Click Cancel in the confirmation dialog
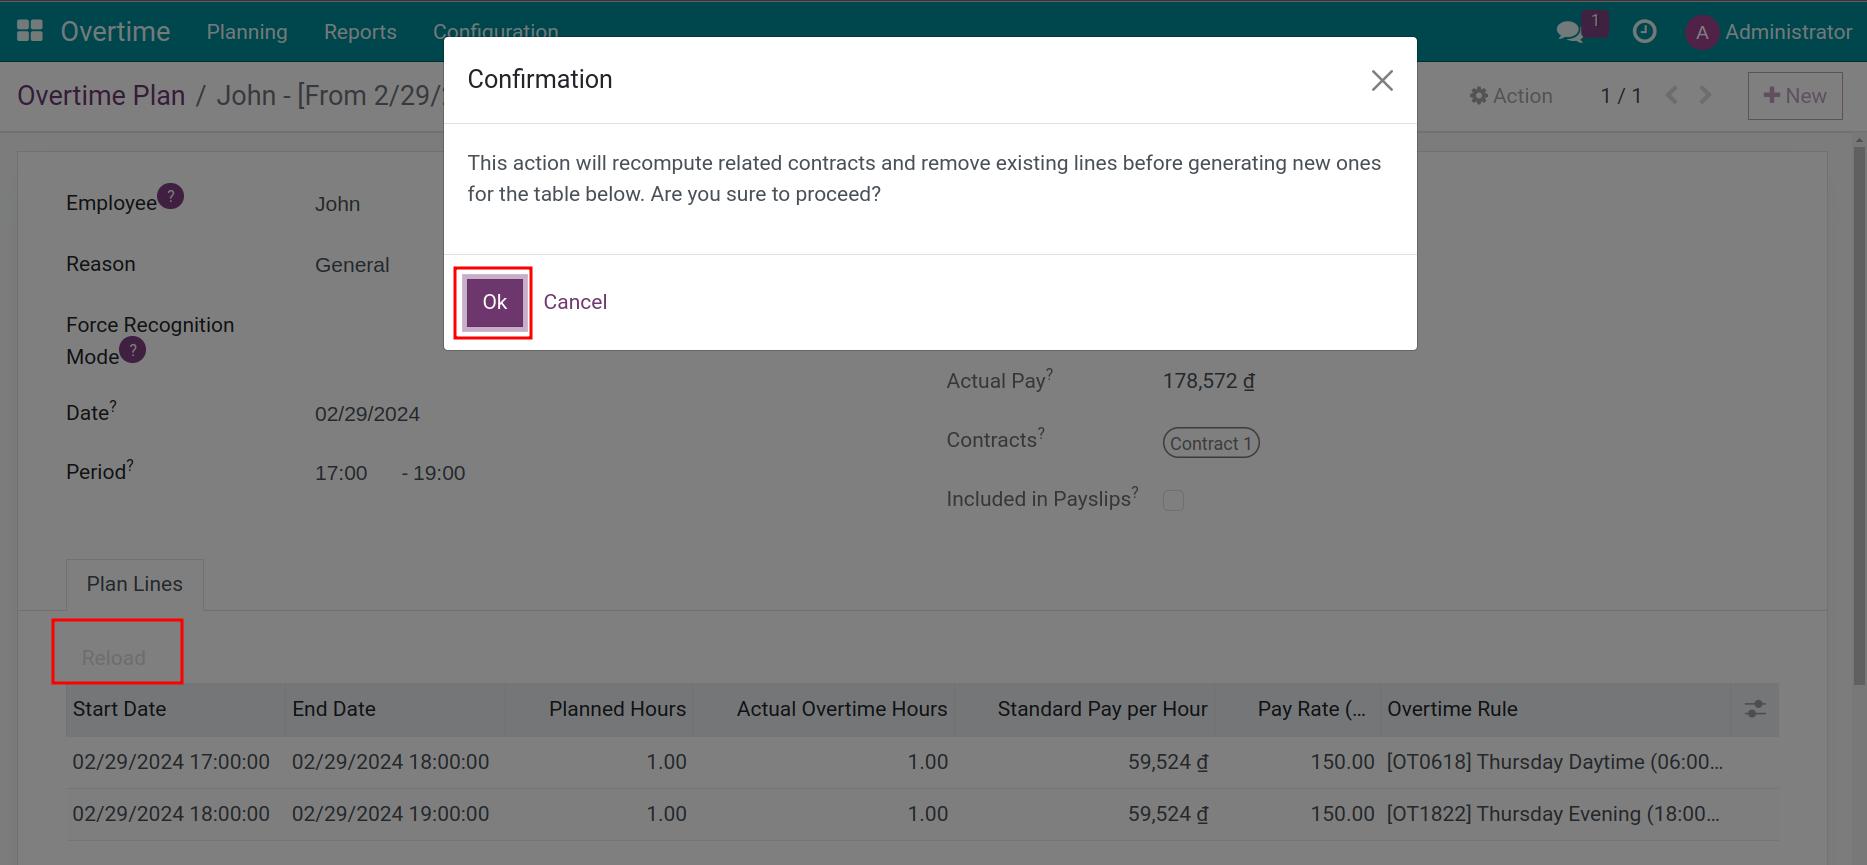Image resolution: width=1867 pixels, height=865 pixels. (x=575, y=302)
